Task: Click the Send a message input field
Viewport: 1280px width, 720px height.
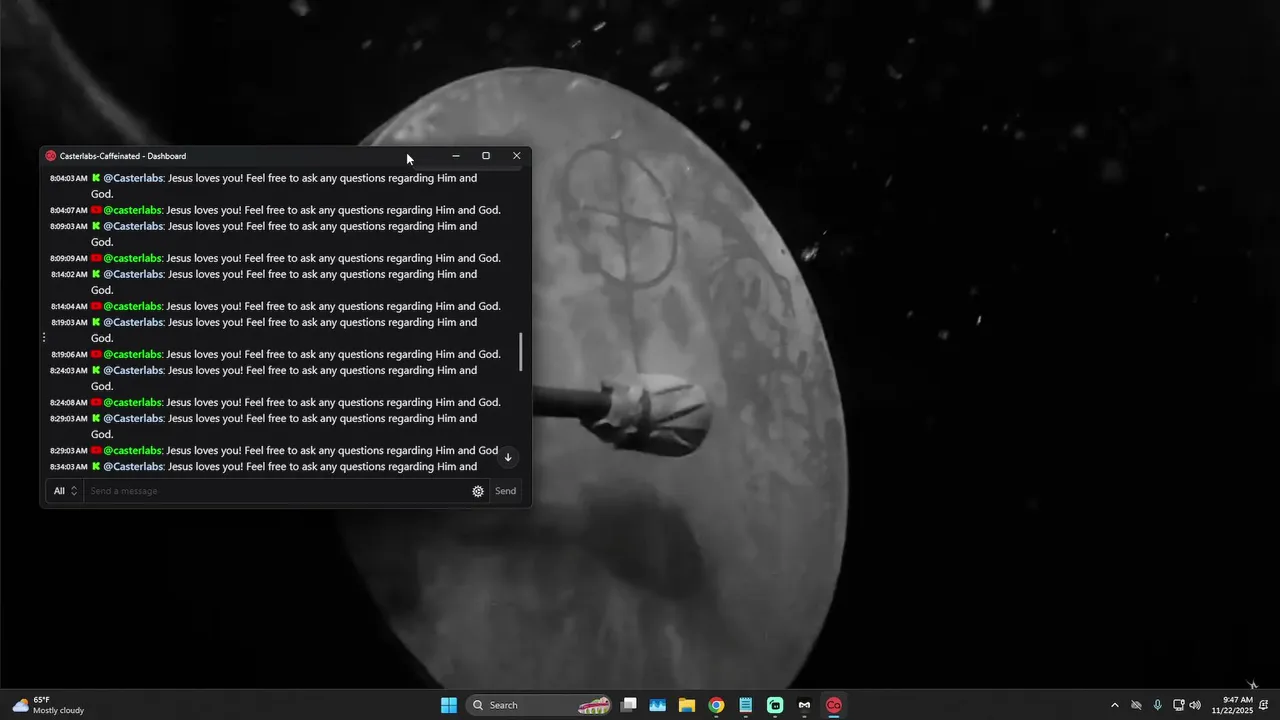Action: click(277, 491)
